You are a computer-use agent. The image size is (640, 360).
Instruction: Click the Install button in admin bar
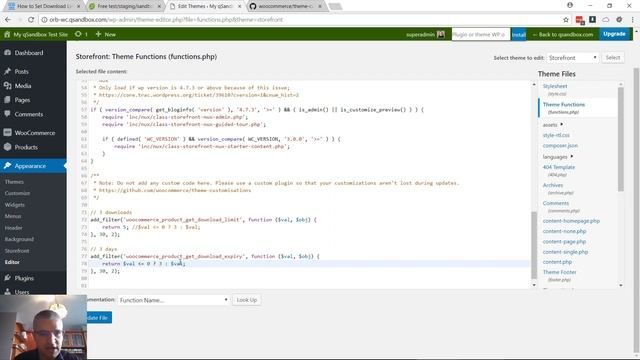pos(518,35)
